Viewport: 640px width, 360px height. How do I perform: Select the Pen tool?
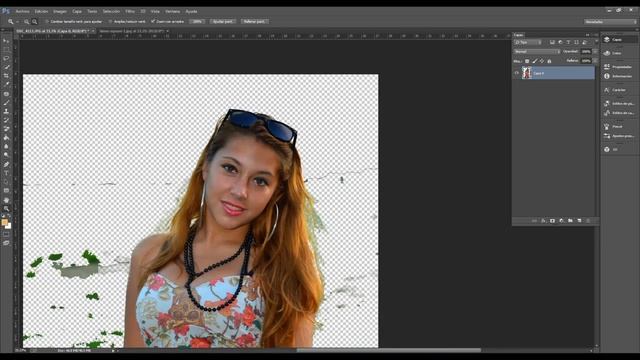point(6,164)
